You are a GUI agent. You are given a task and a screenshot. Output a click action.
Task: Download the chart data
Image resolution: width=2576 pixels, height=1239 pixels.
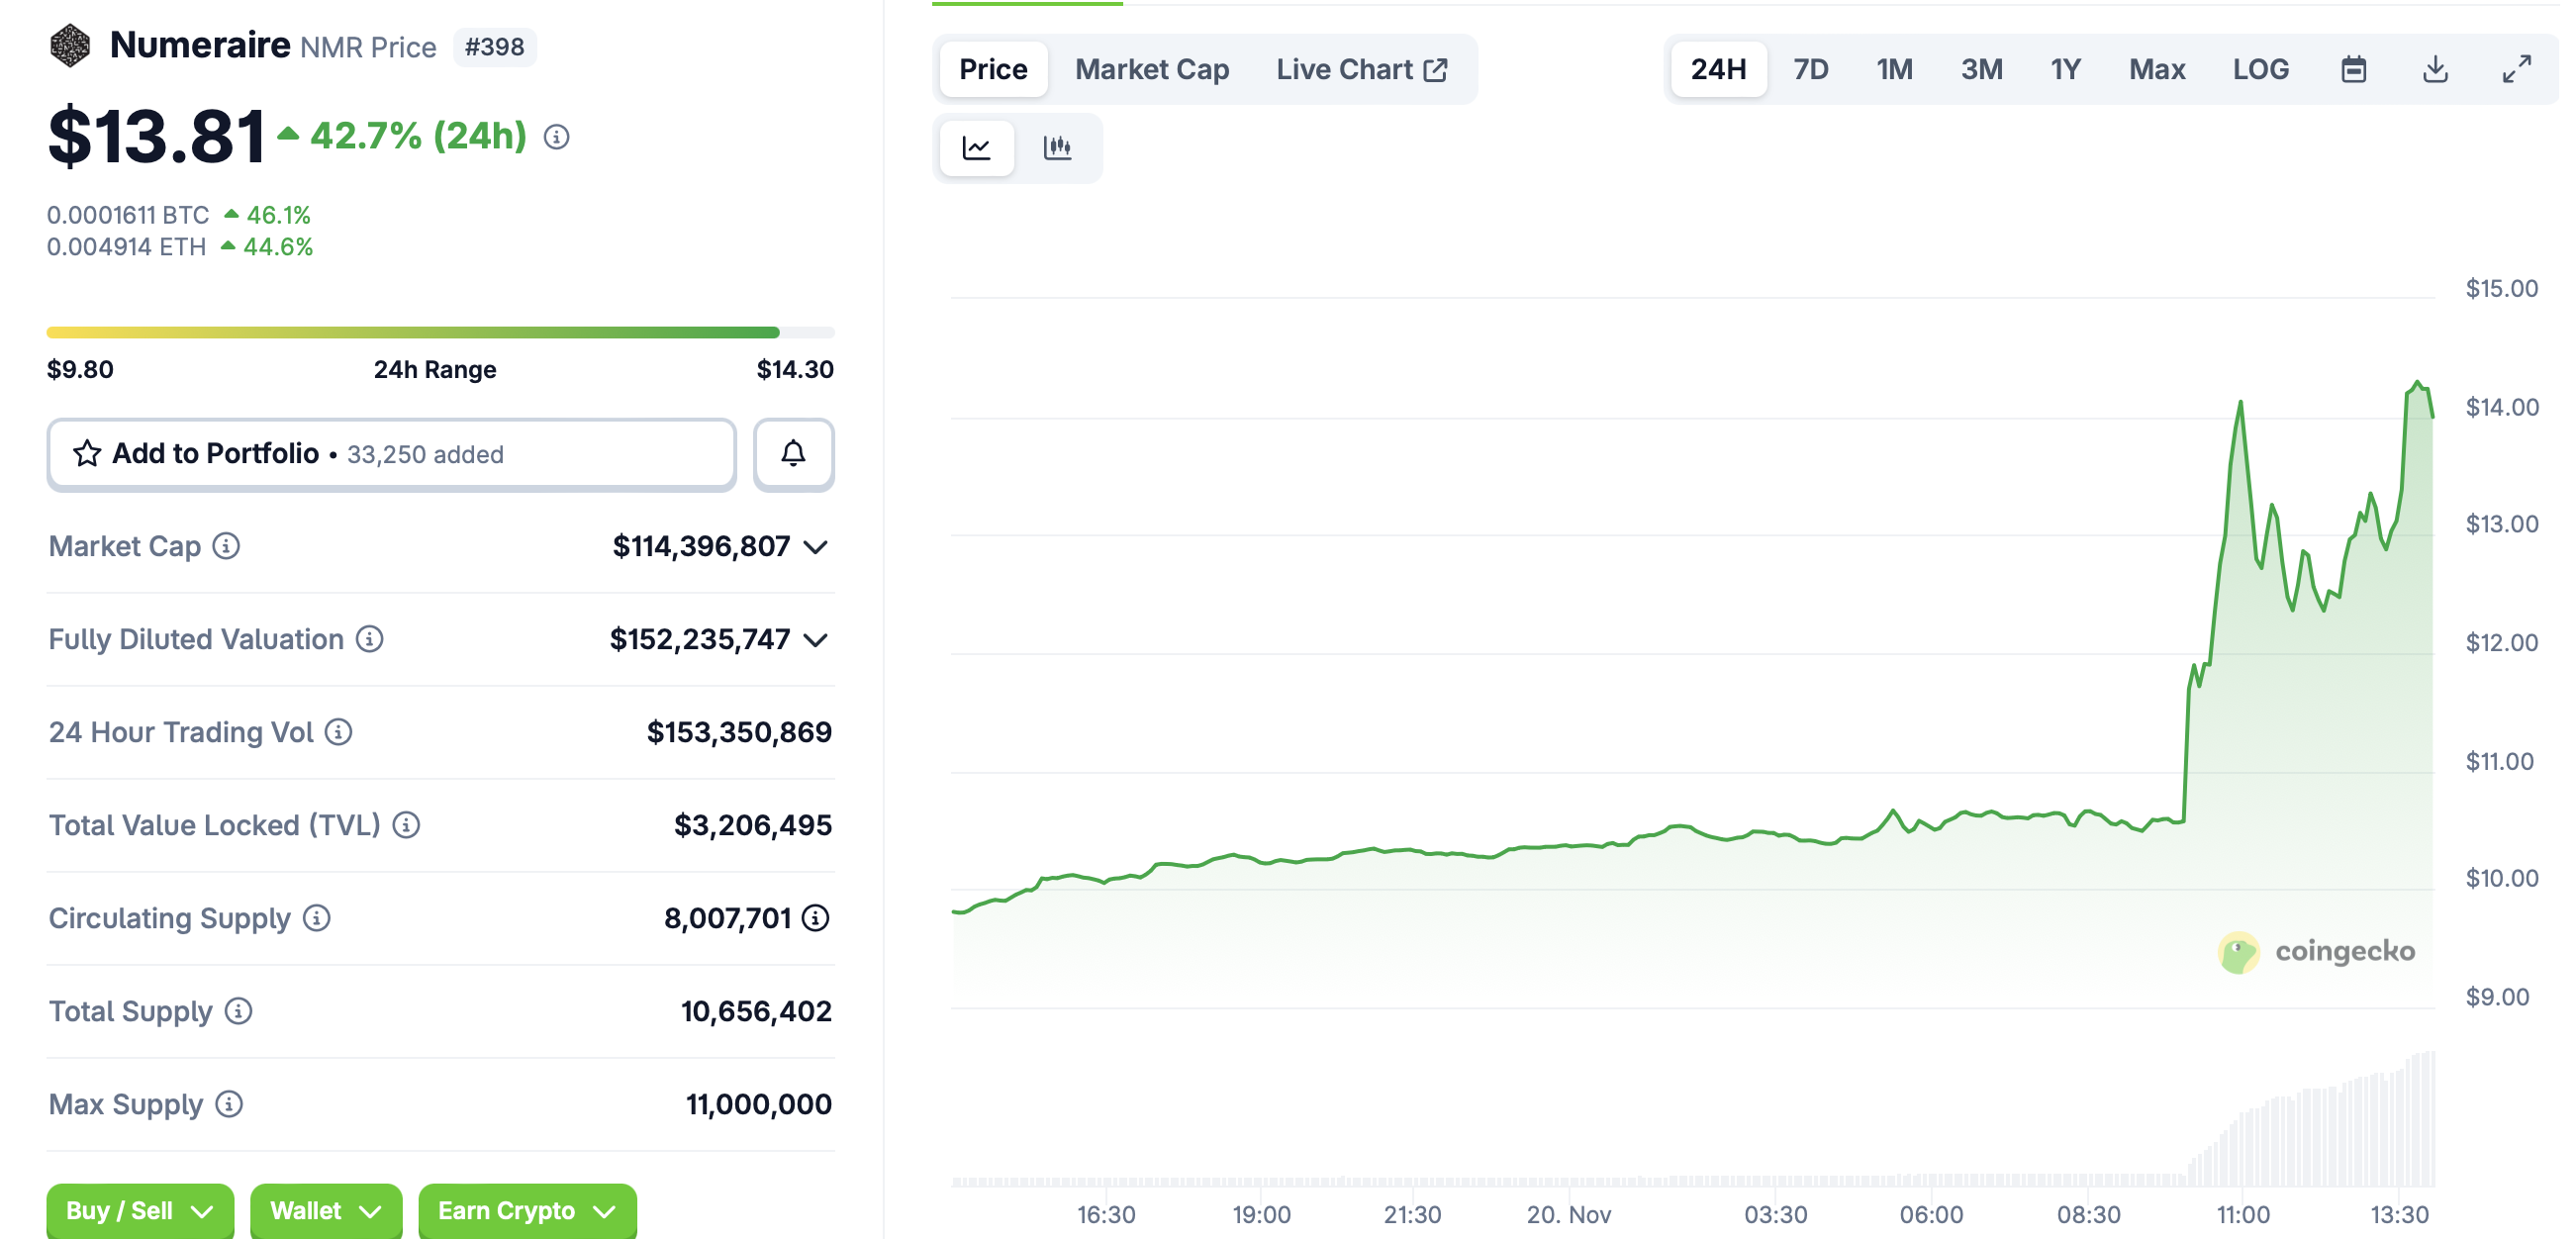coord(2435,69)
